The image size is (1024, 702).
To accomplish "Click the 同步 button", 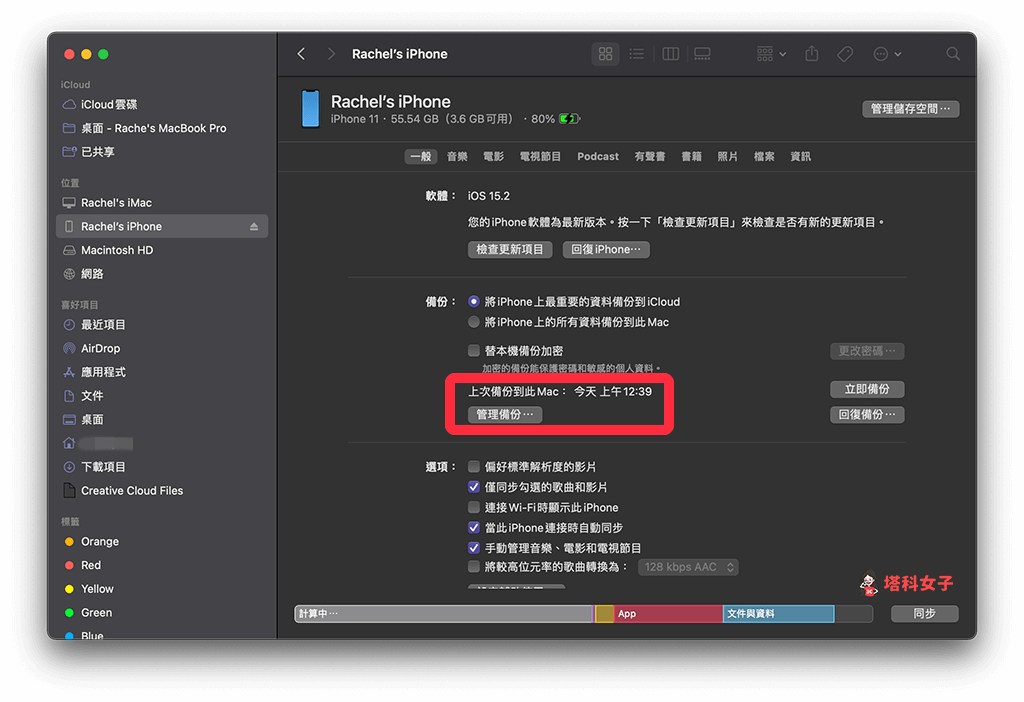I will pos(925,614).
